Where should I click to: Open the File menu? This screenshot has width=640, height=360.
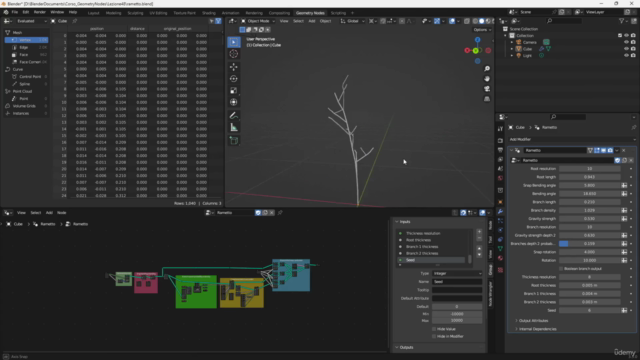pos(15,12)
